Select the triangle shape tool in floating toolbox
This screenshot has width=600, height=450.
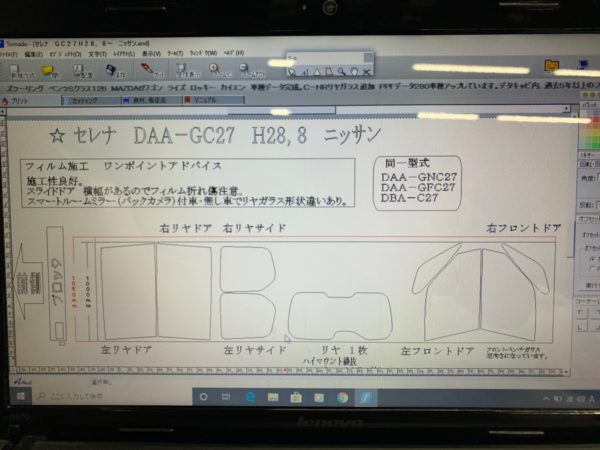pyautogui.click(x=317, y=72)
